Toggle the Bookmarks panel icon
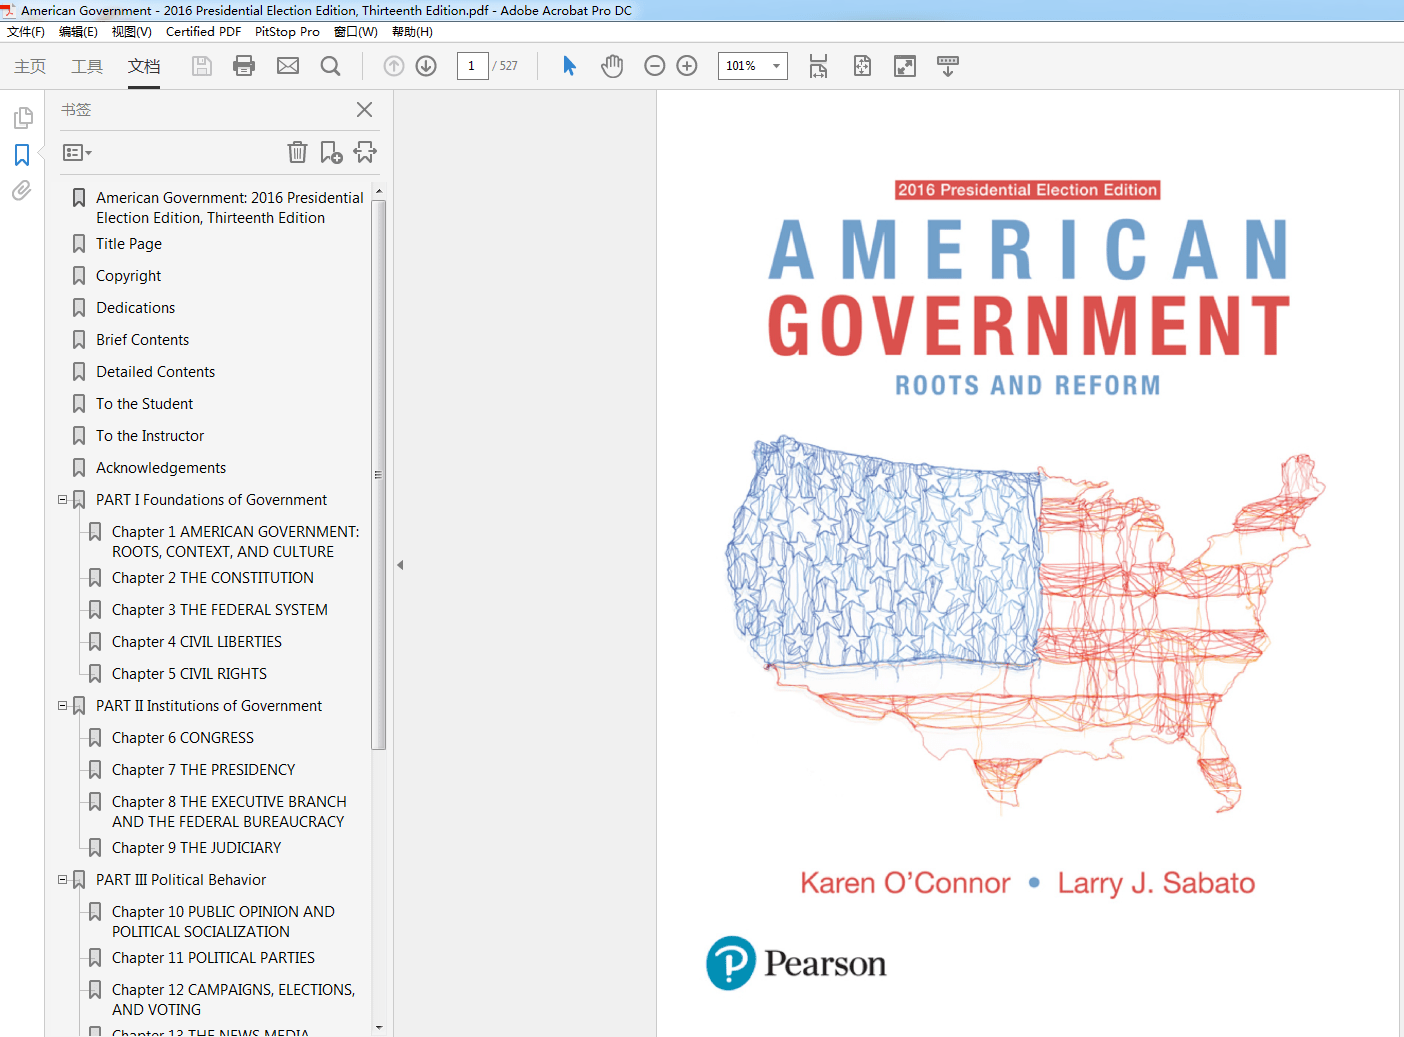The width and height of the screenshot is (1404, 1037). [x=22, y=155]
